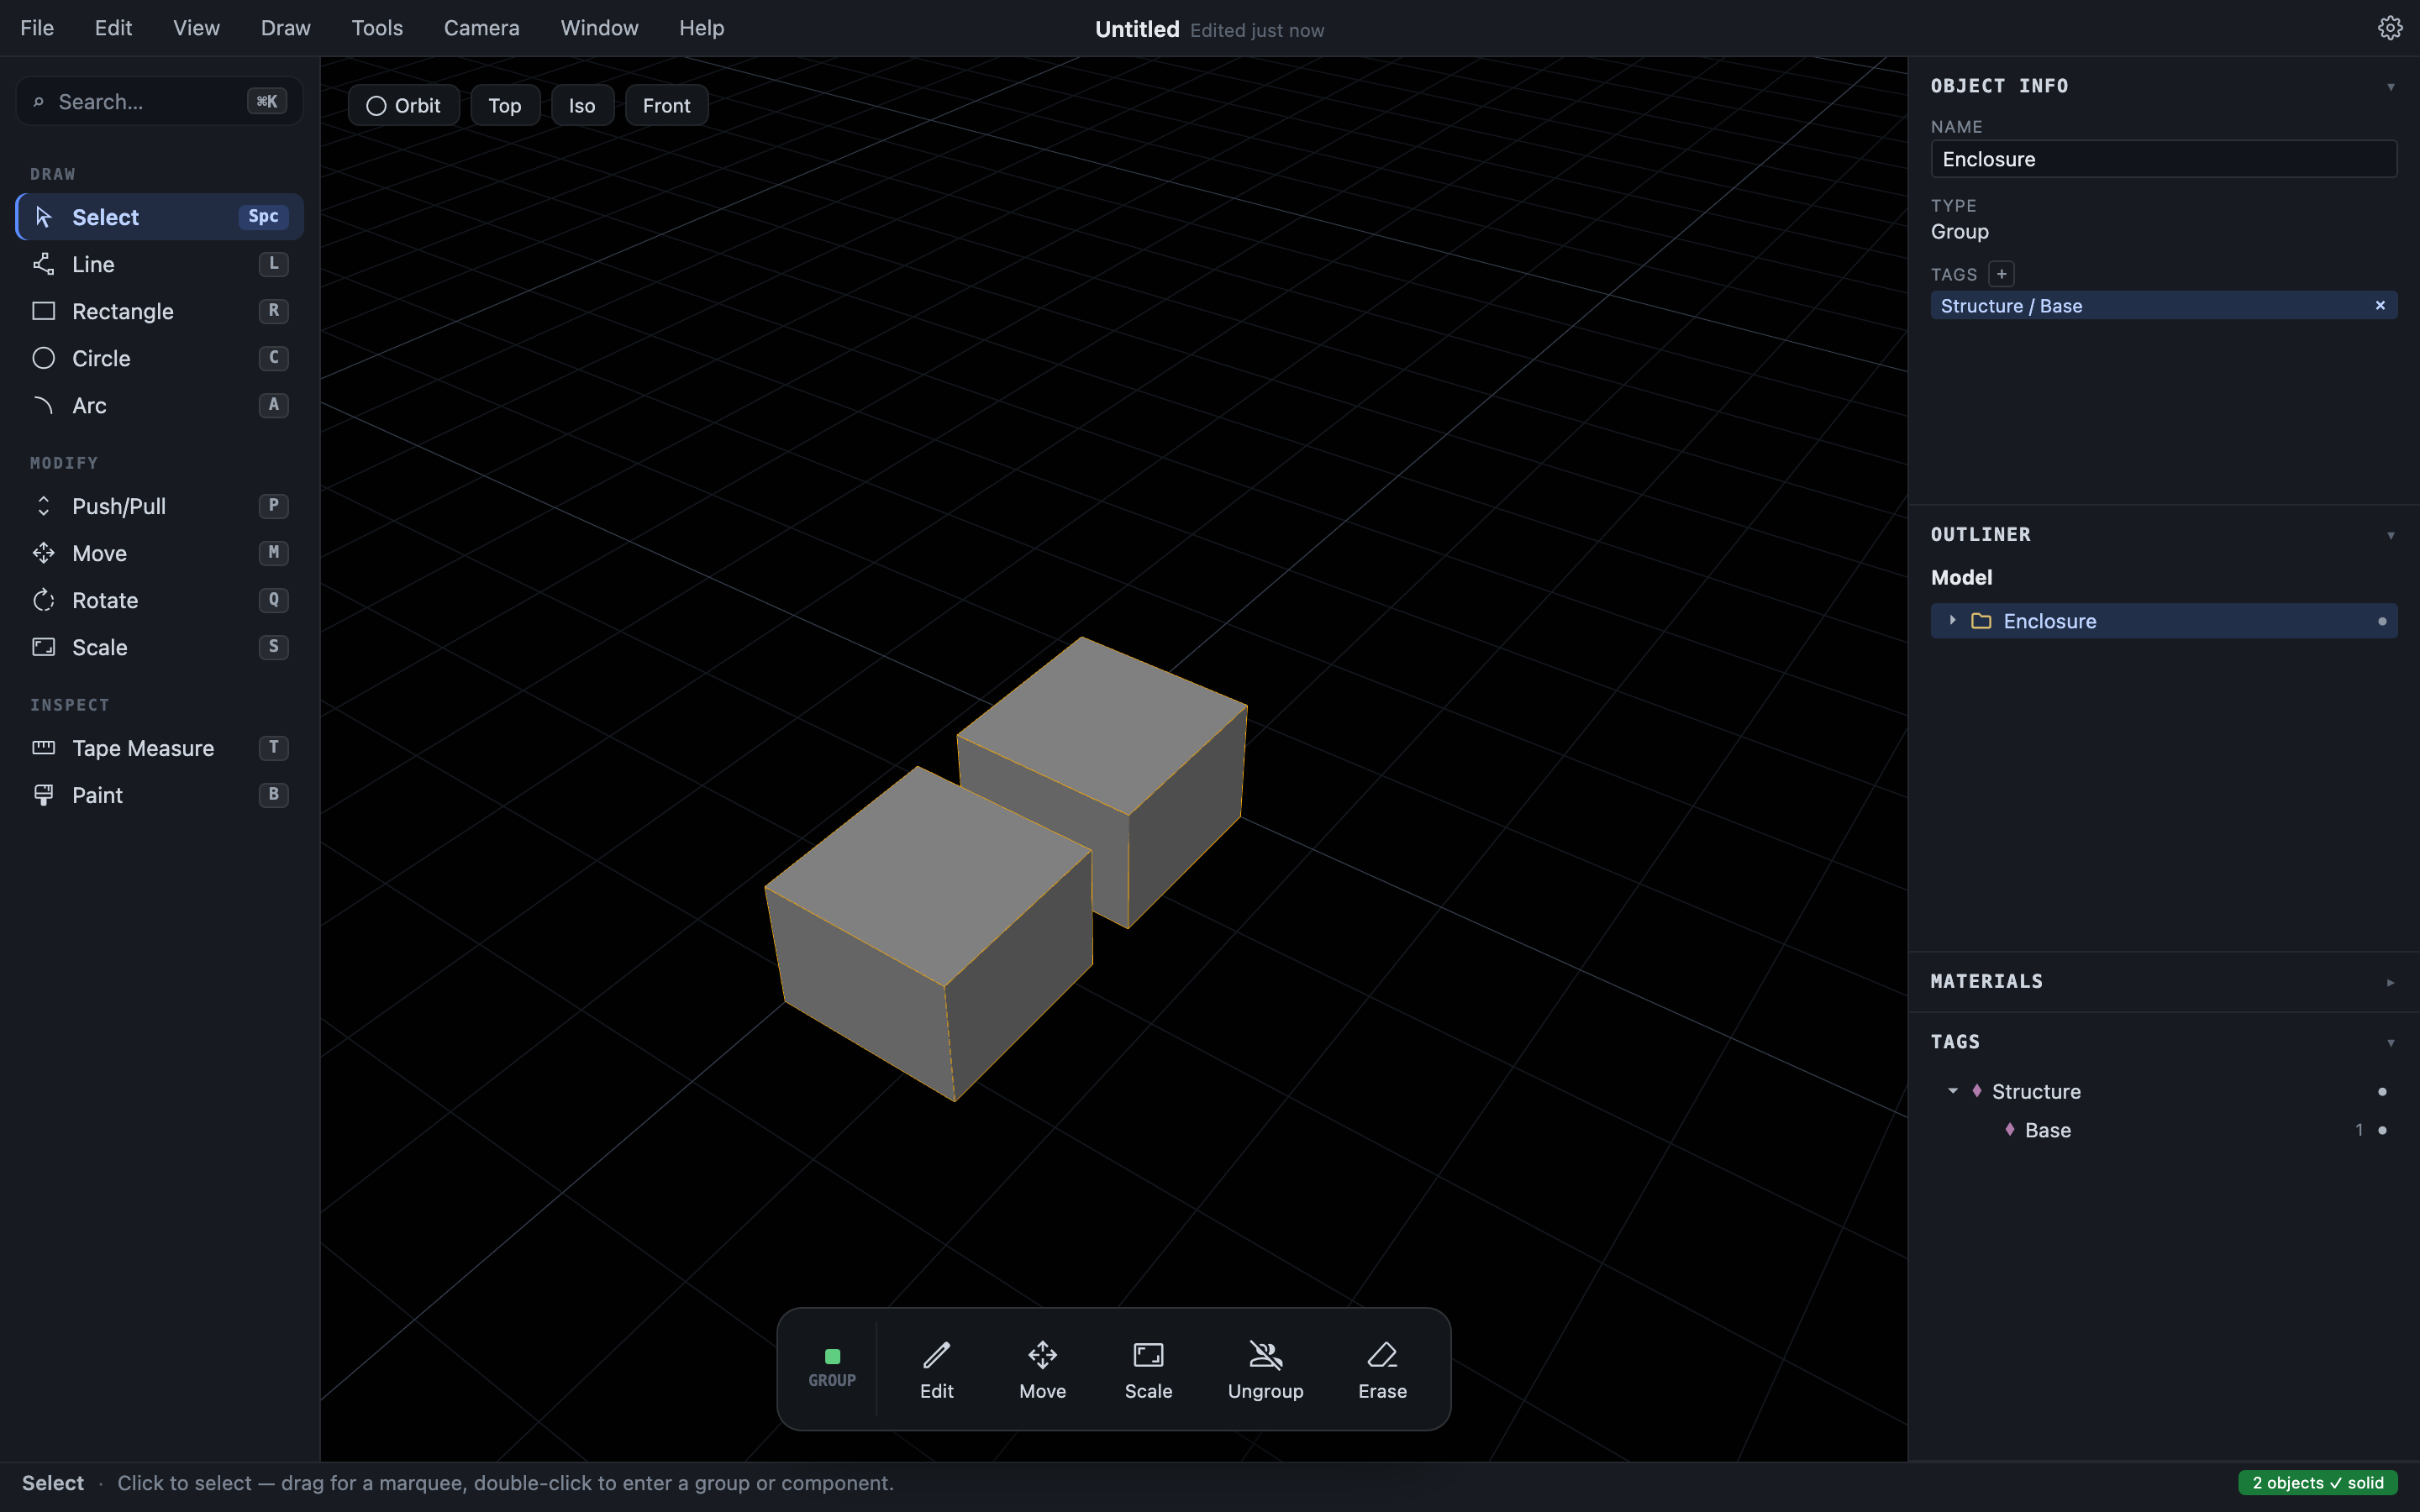Click Scale in the floating group toolbar
The image size is (2420, 1512).
[1148, 1370]
